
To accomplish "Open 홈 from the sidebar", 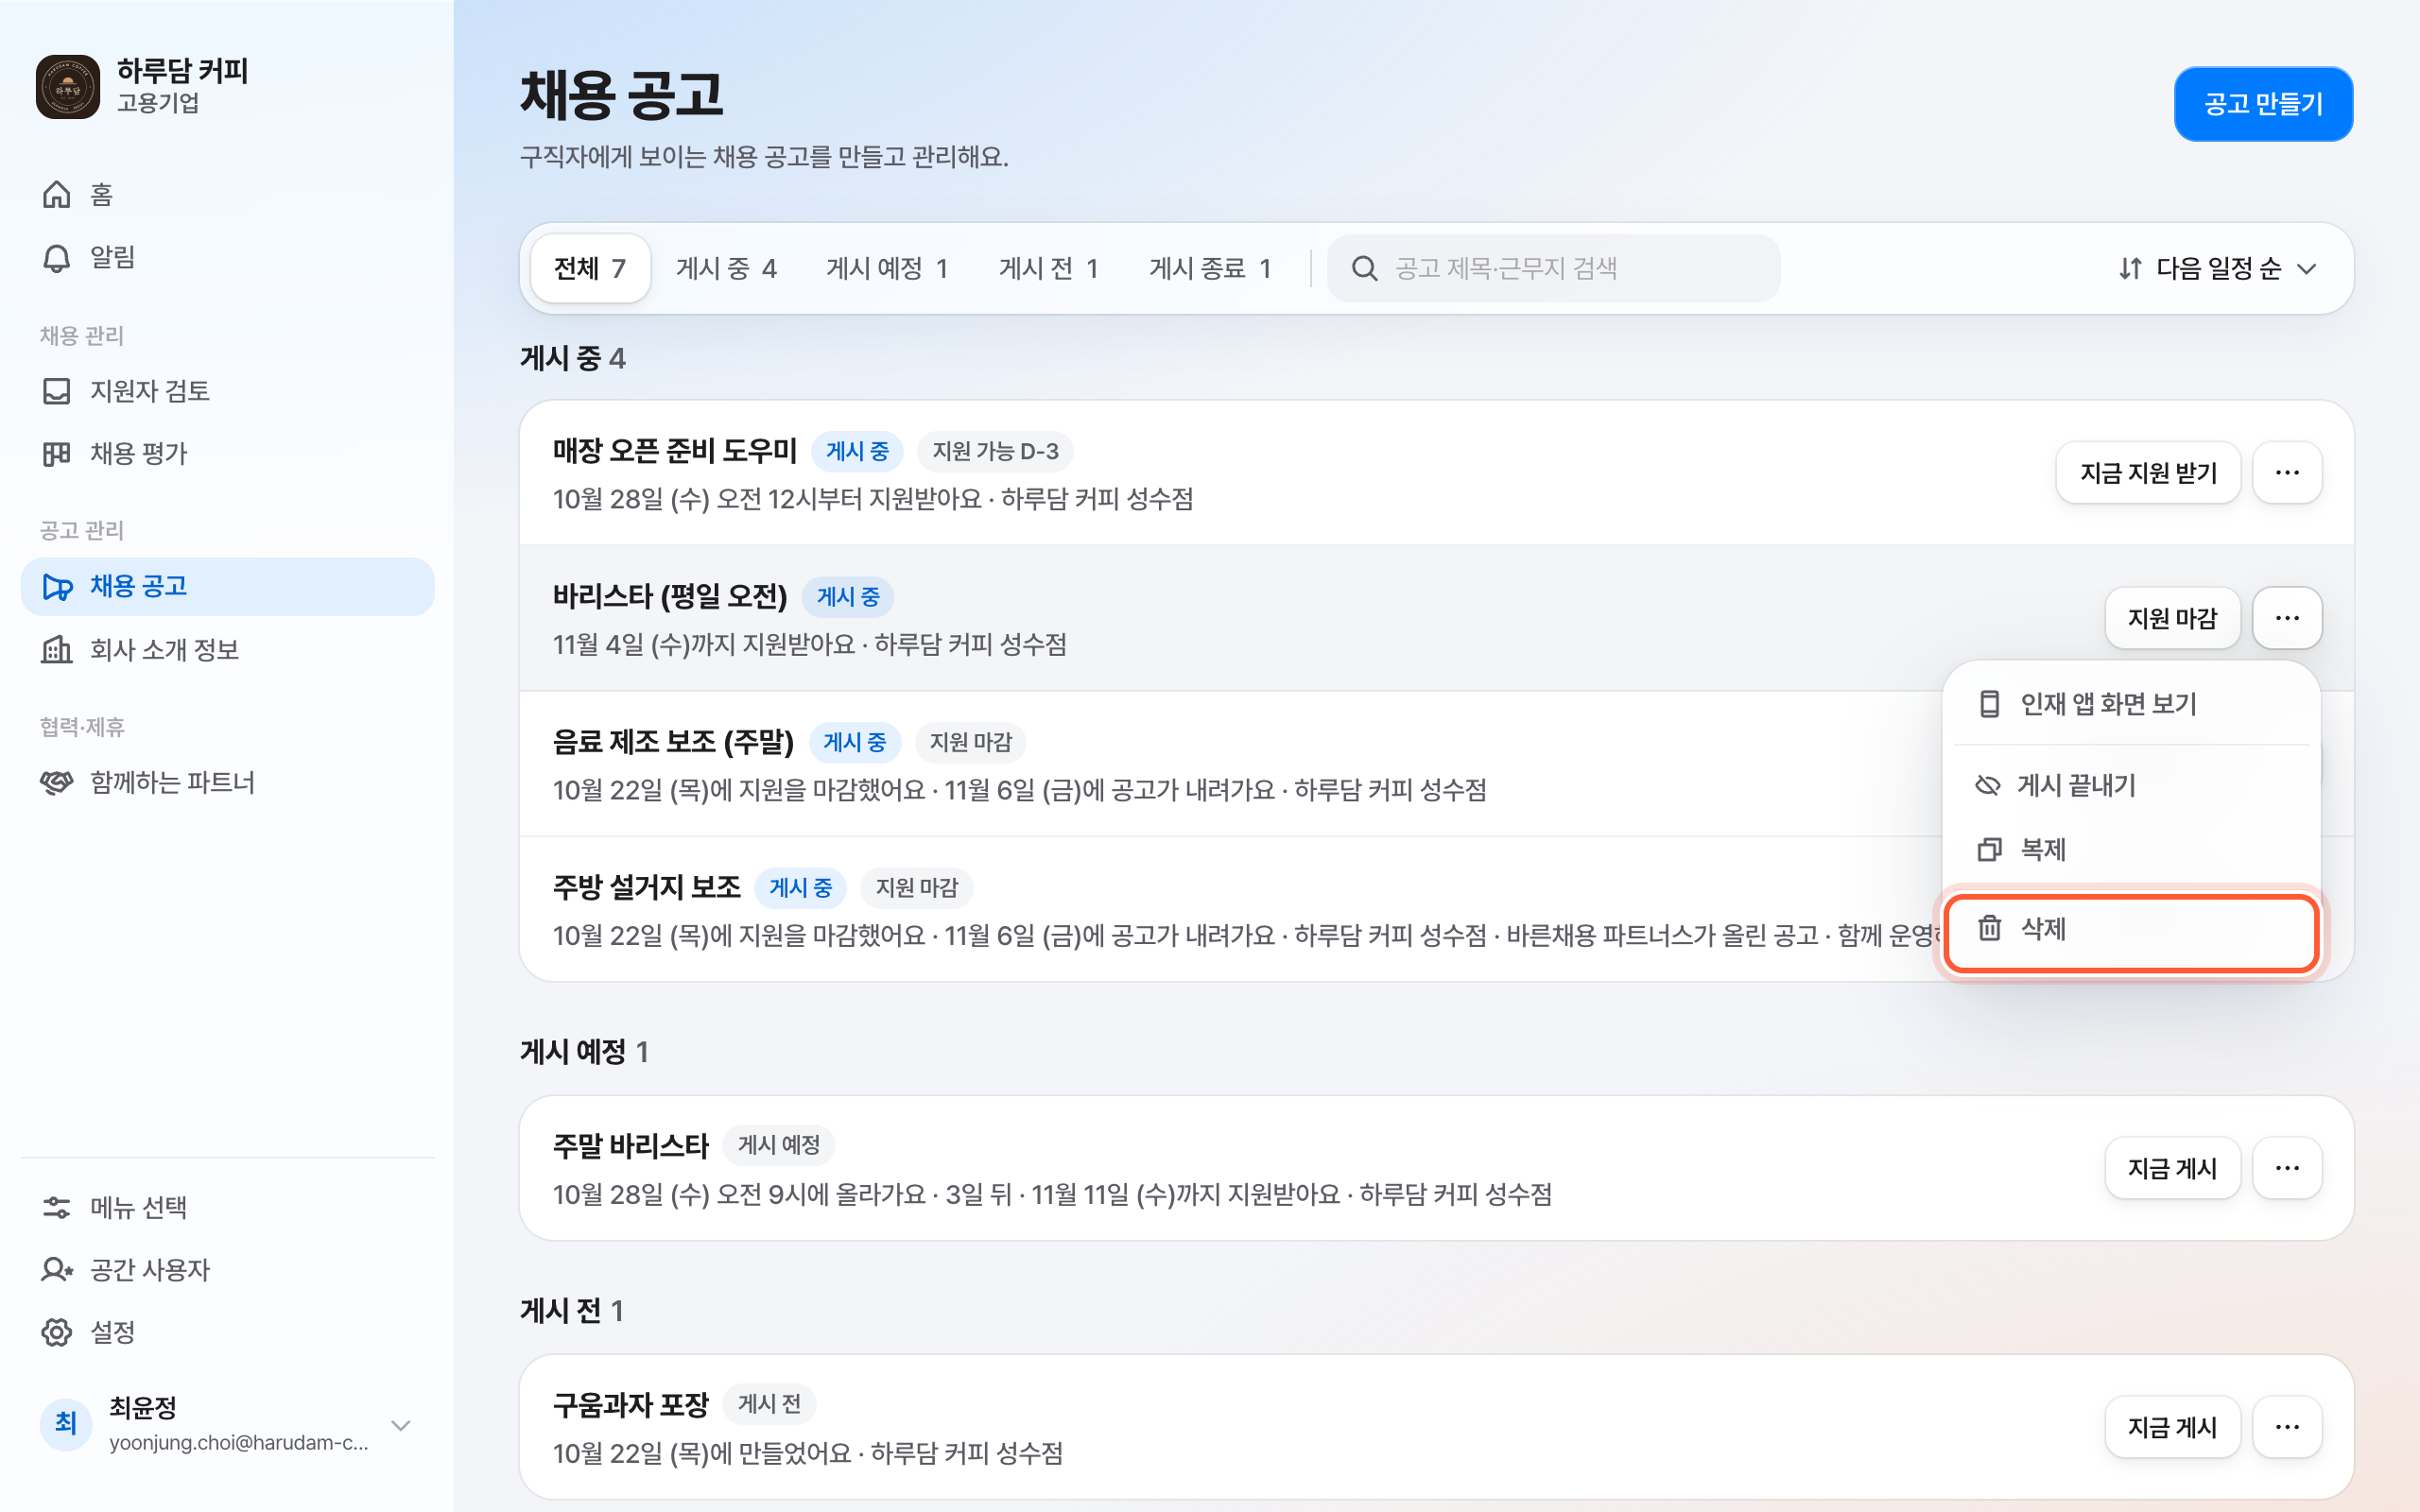I will tap(227, 194).
